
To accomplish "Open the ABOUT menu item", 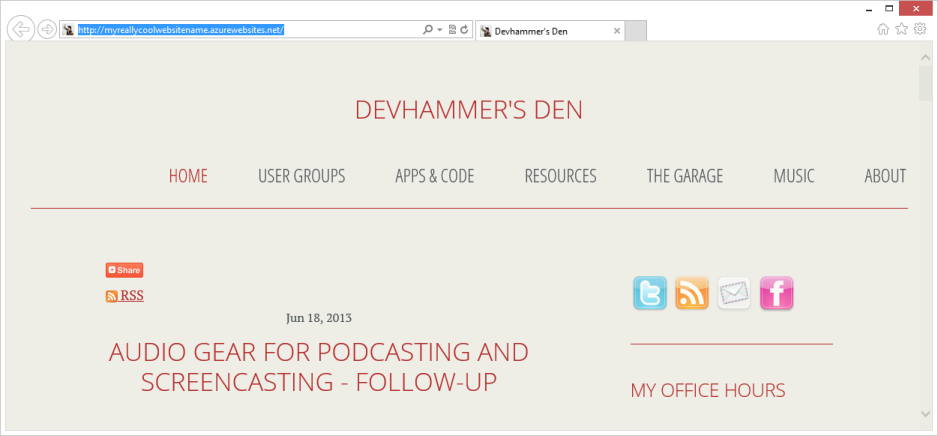I will (x=885, y=176).
